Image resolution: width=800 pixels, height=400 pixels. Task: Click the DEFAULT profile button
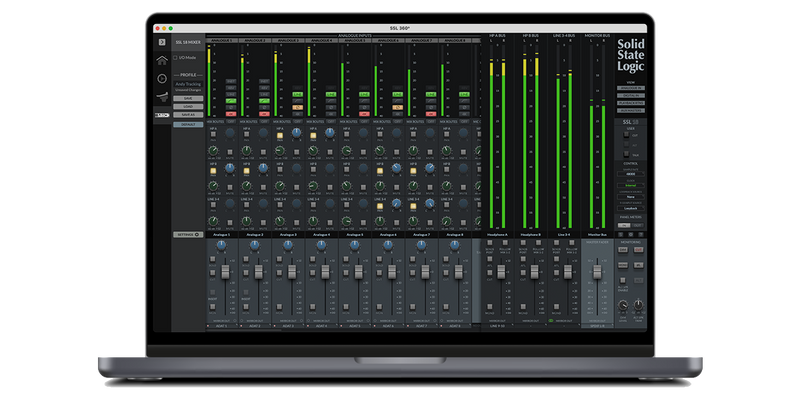point(188,124)
